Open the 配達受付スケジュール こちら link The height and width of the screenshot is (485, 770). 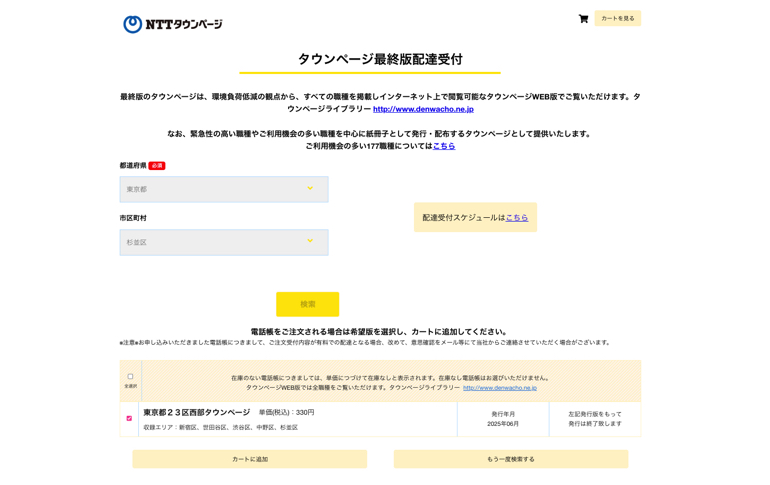(516, 217)
